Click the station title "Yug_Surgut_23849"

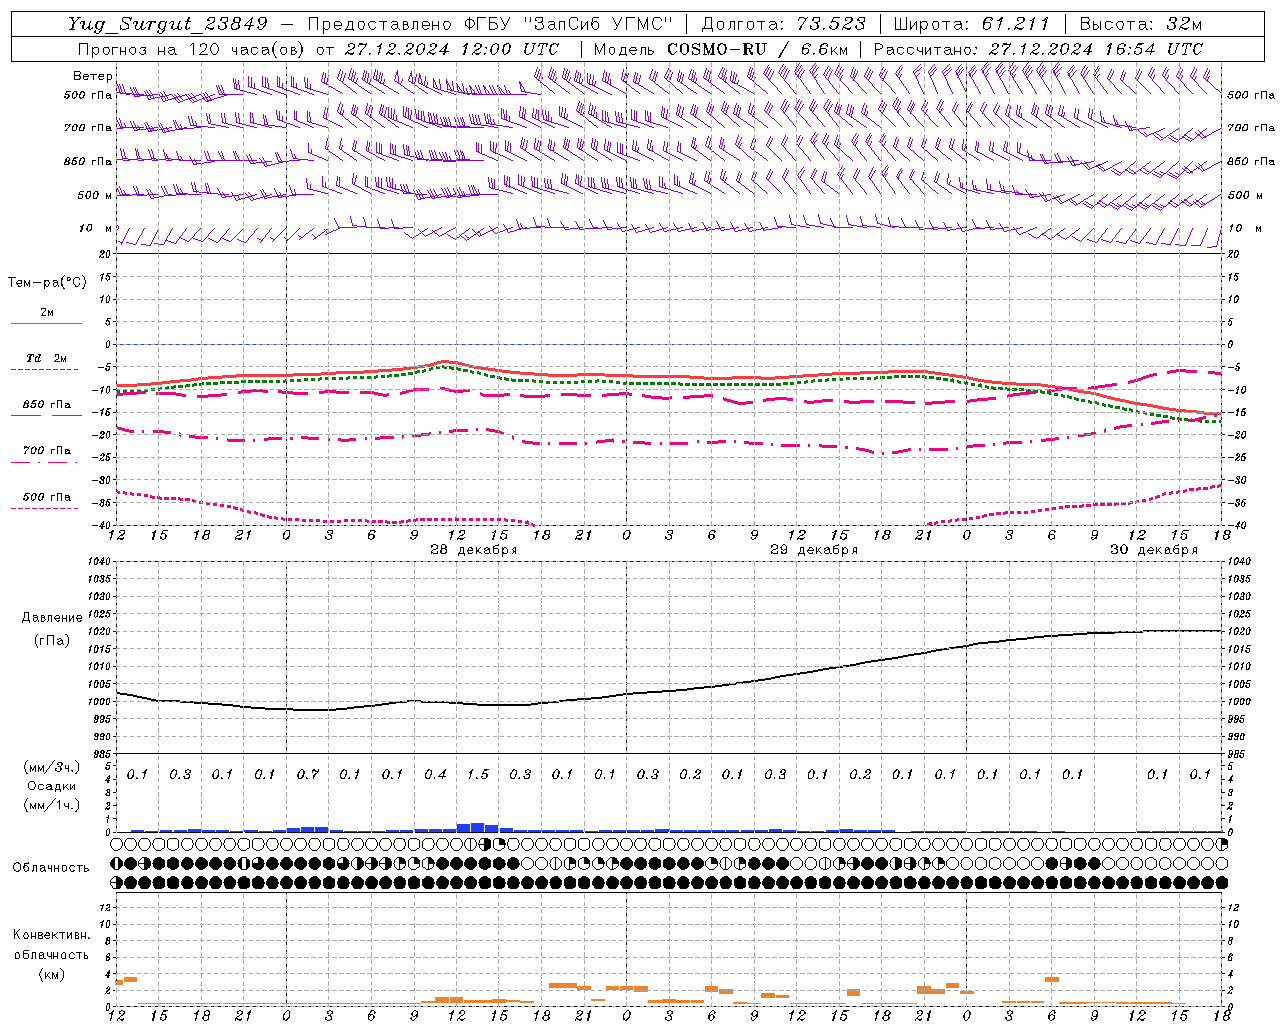coord(168,24)
